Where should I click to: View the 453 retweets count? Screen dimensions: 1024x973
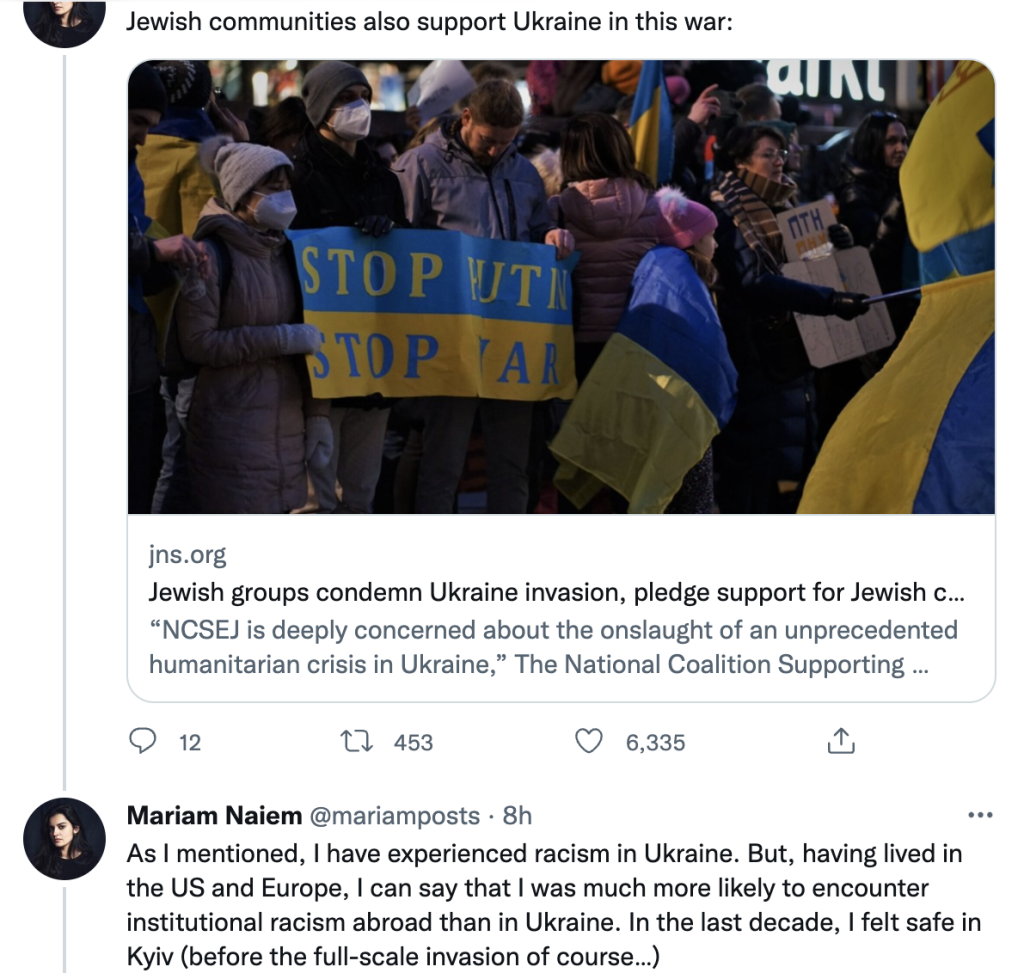(x=413, y=742)
